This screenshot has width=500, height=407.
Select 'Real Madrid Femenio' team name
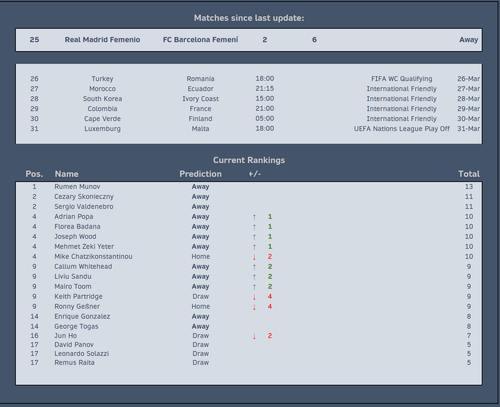[102, 40]
